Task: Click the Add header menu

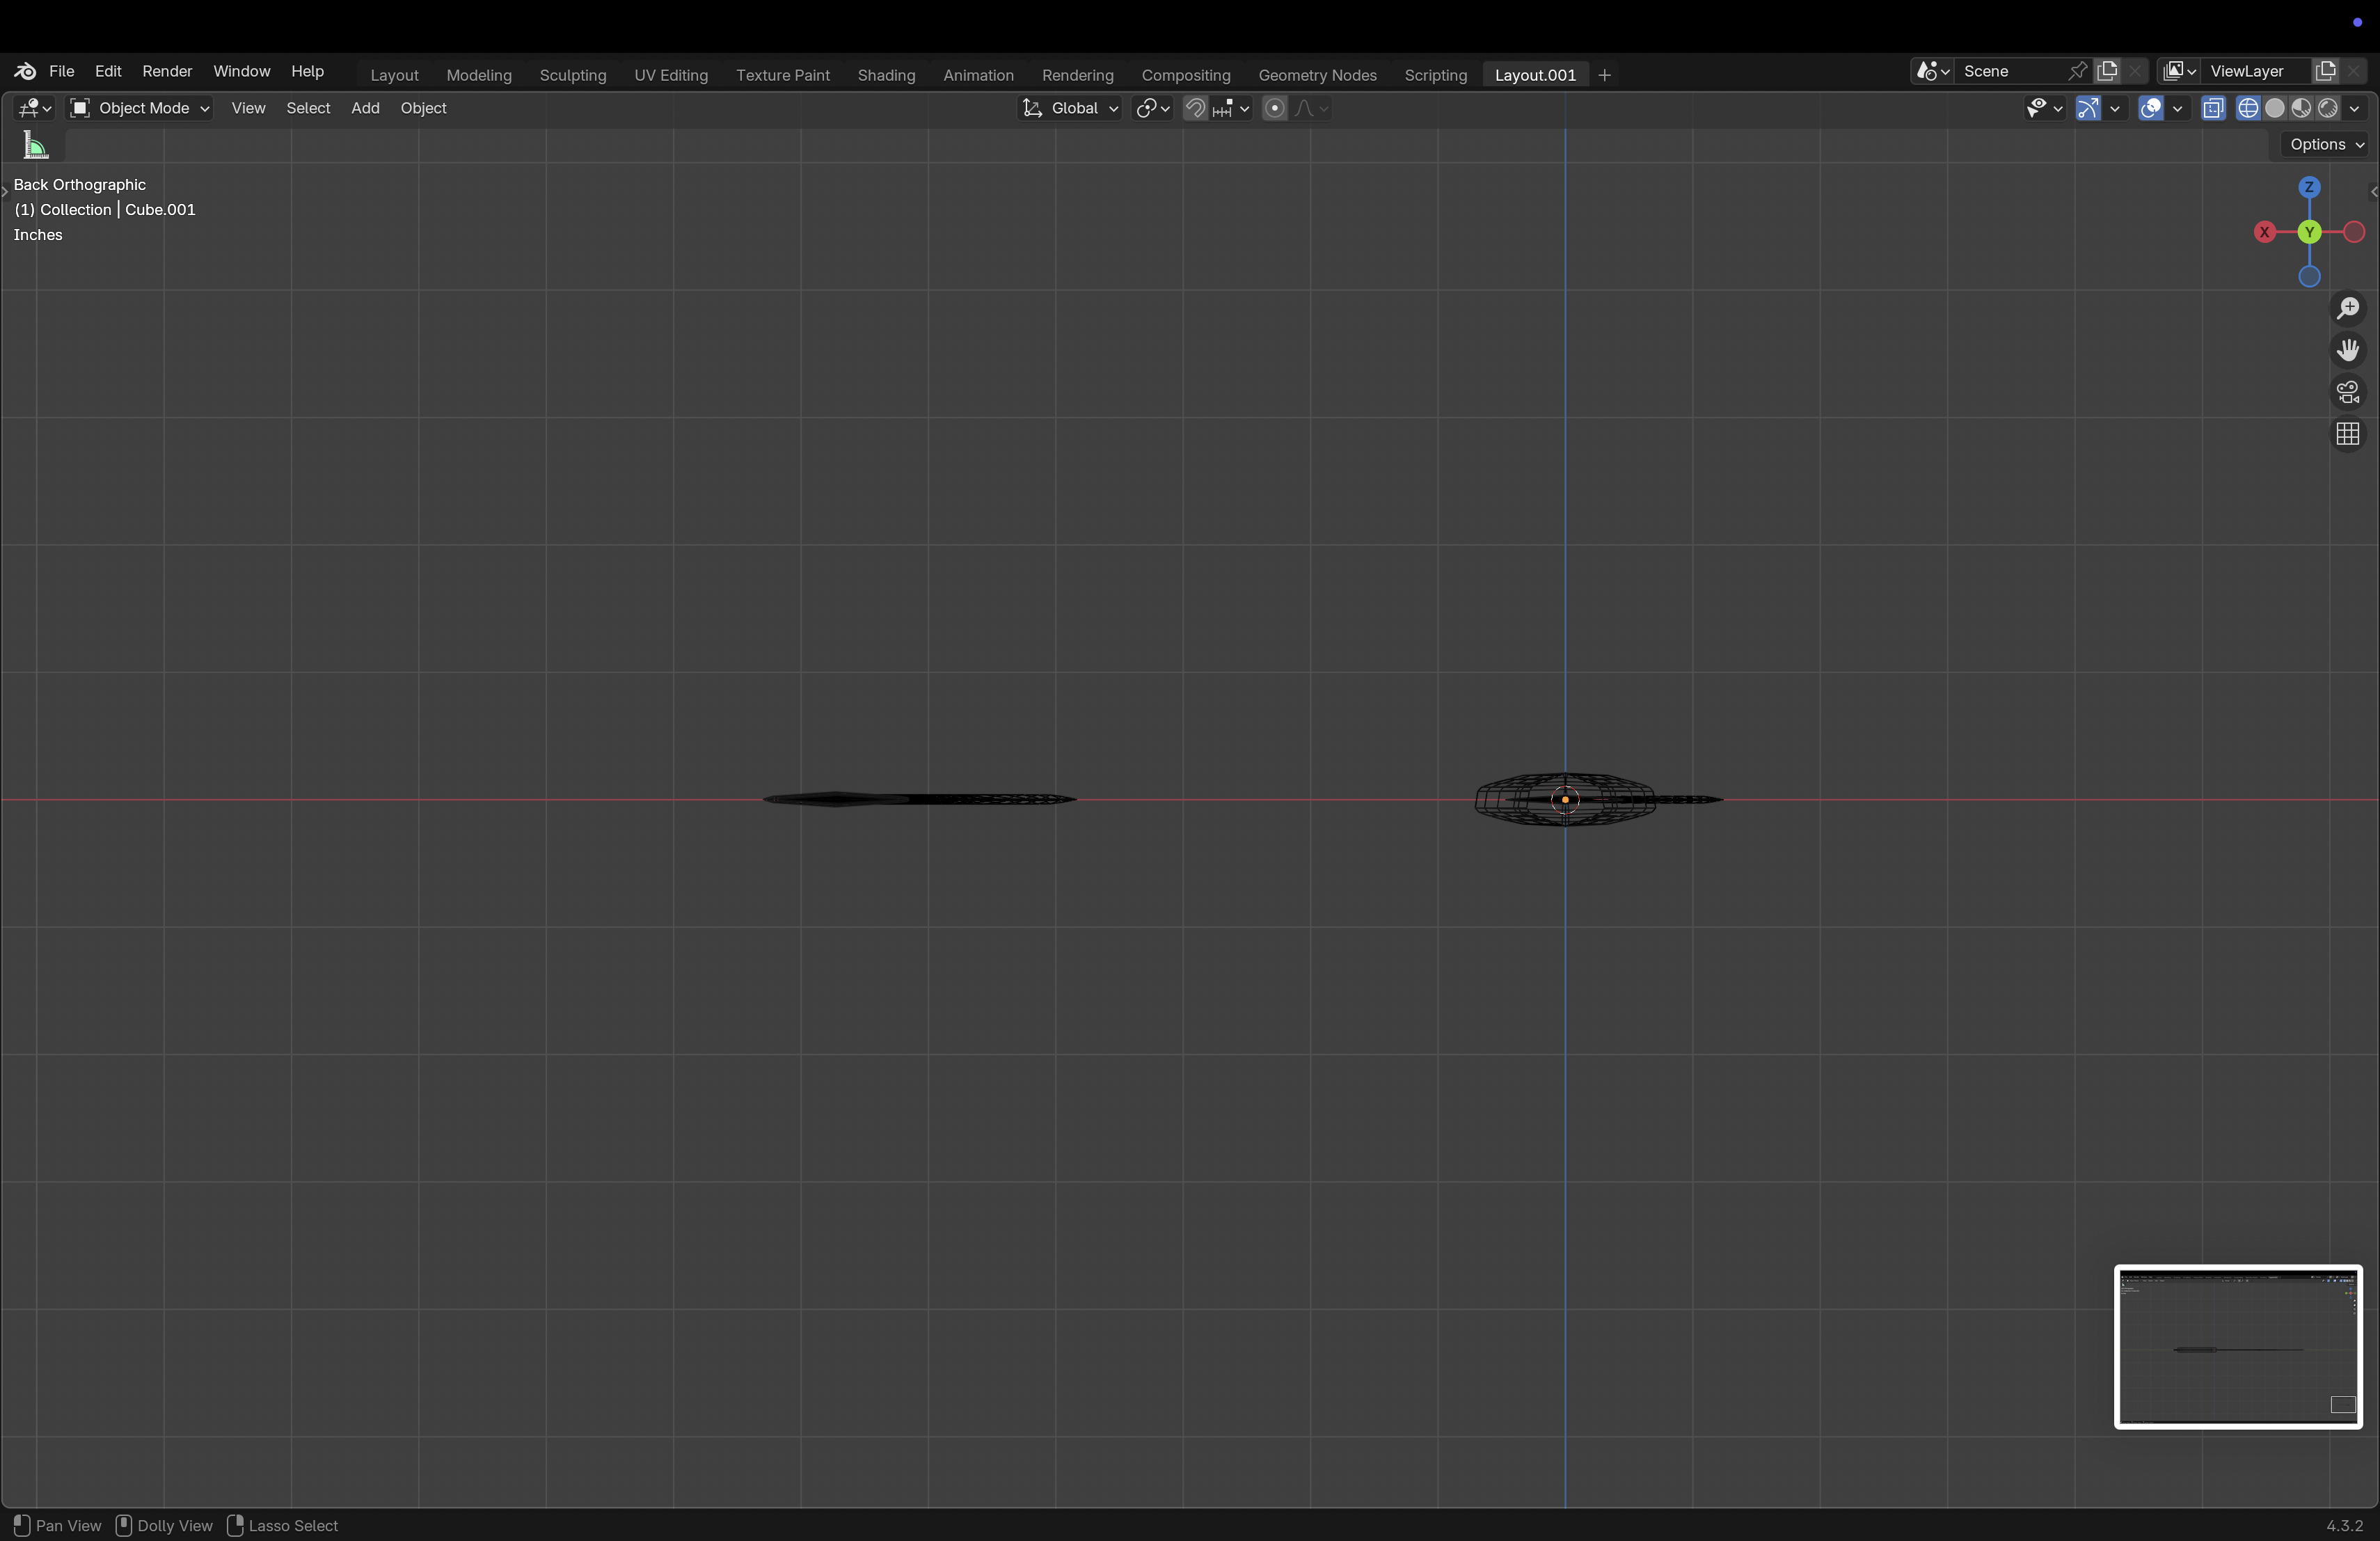Action: click(365, 108)
